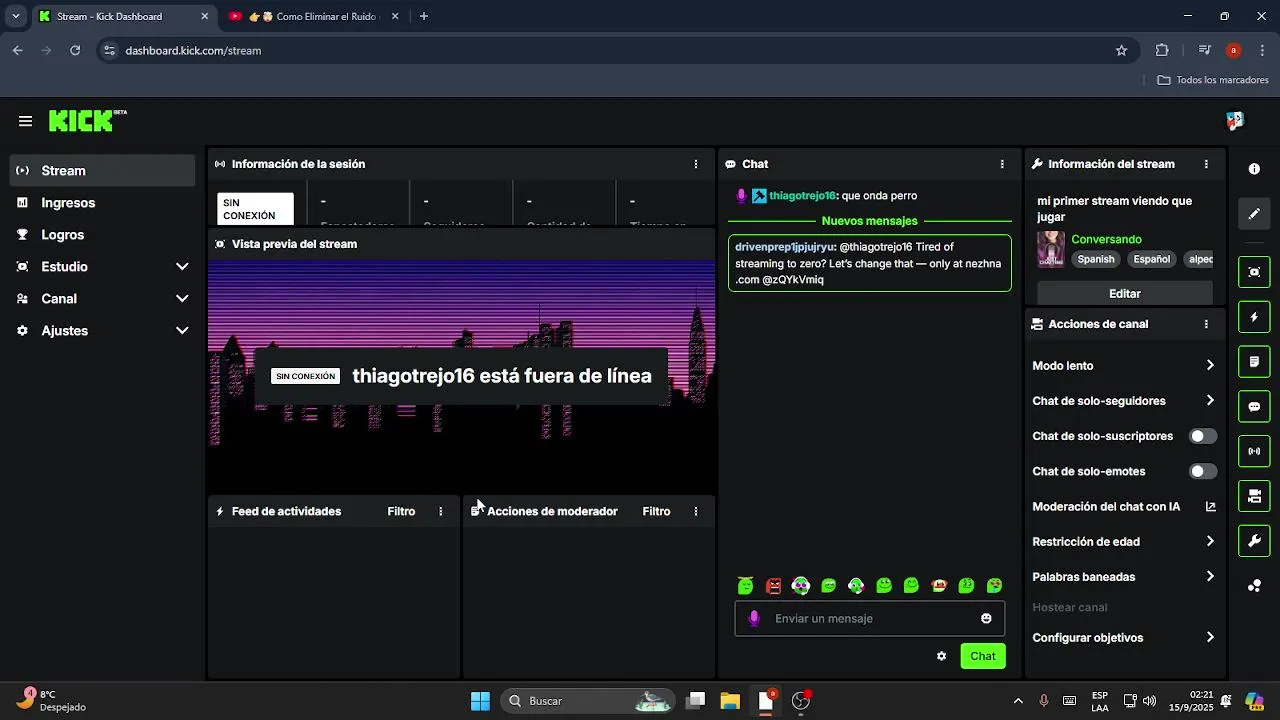Toggle the note document panel icon
Screen dimensions: 1280x720
(x=1254, y=361)
